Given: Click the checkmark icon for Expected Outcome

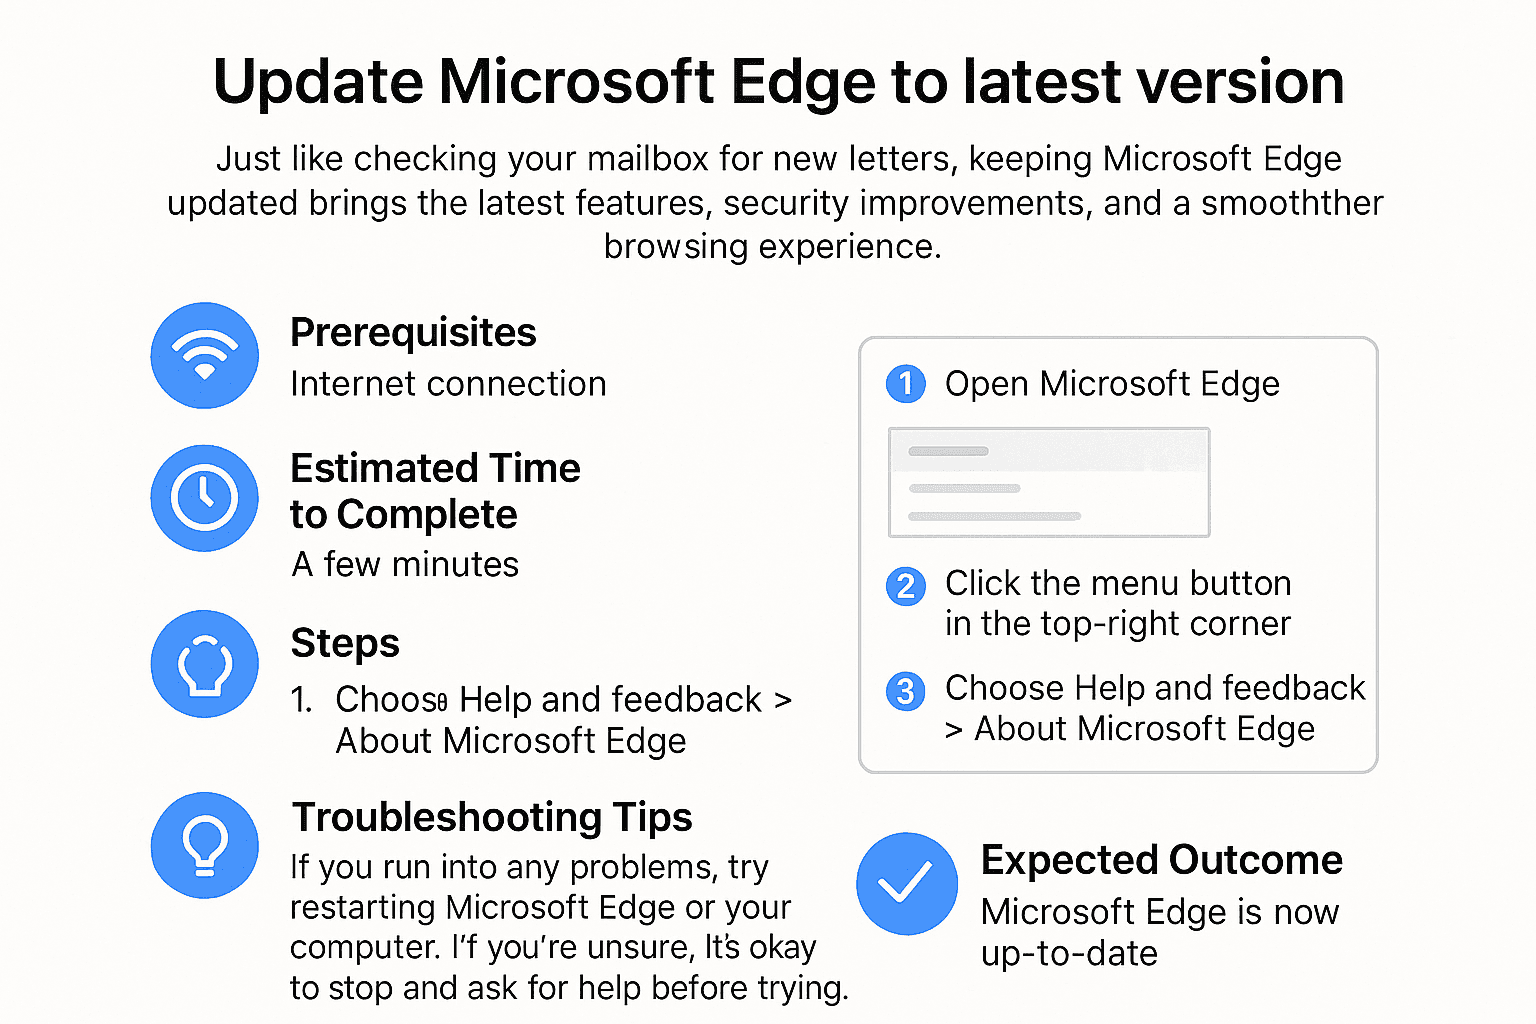Looking at the screenshot, I should coord(907,884).
